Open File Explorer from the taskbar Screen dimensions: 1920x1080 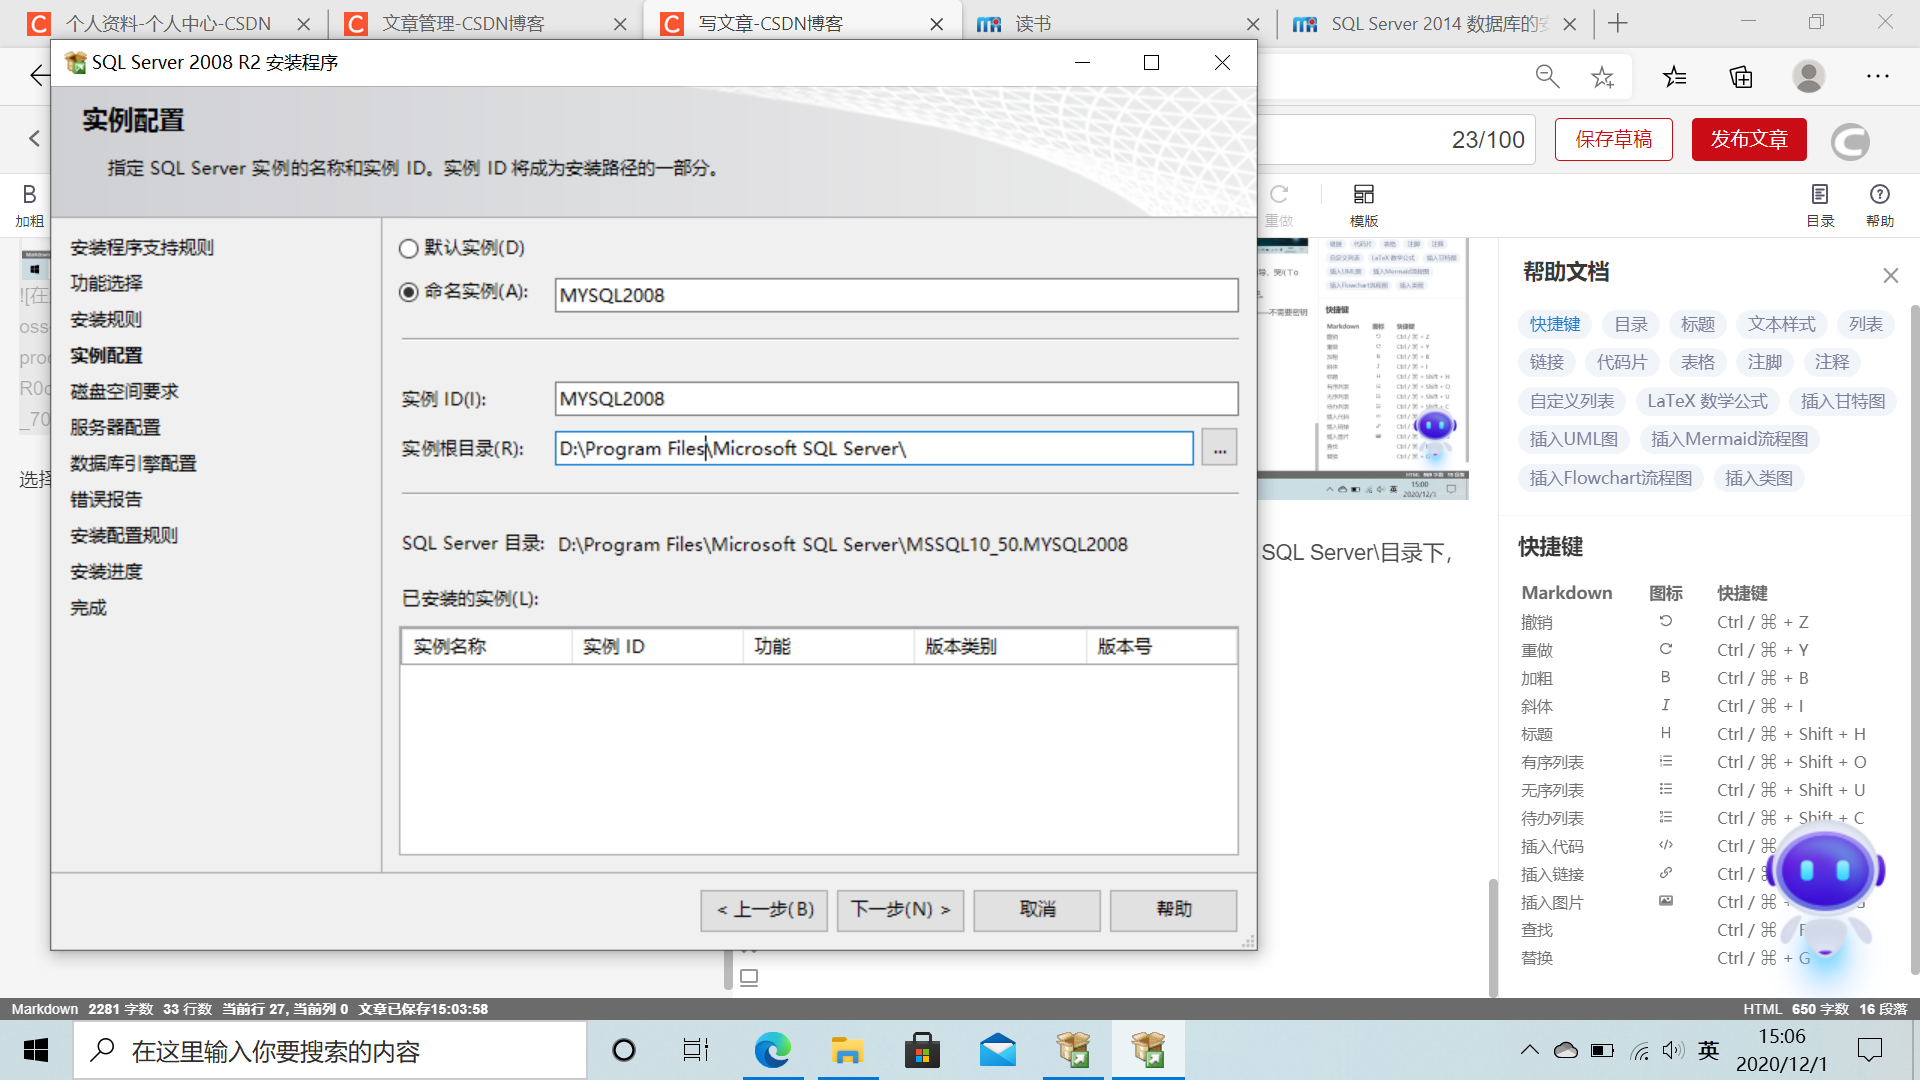click(847, 1050)
